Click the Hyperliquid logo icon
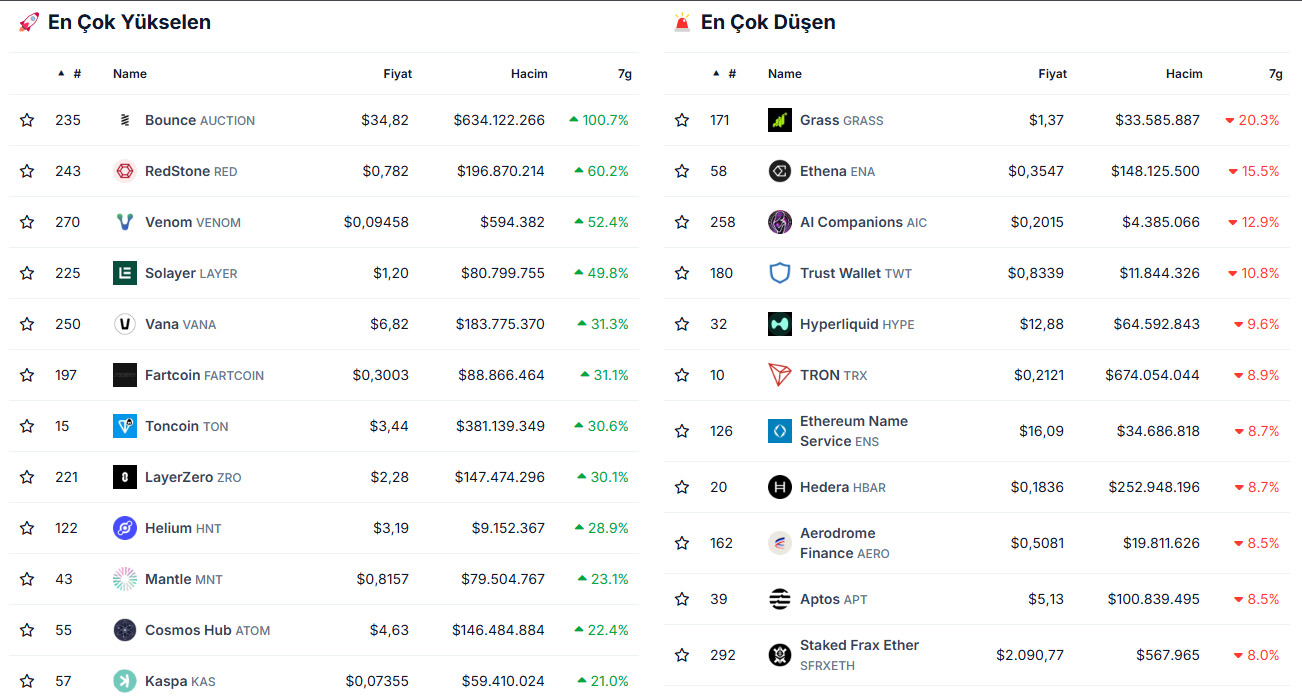 (780, 324)
